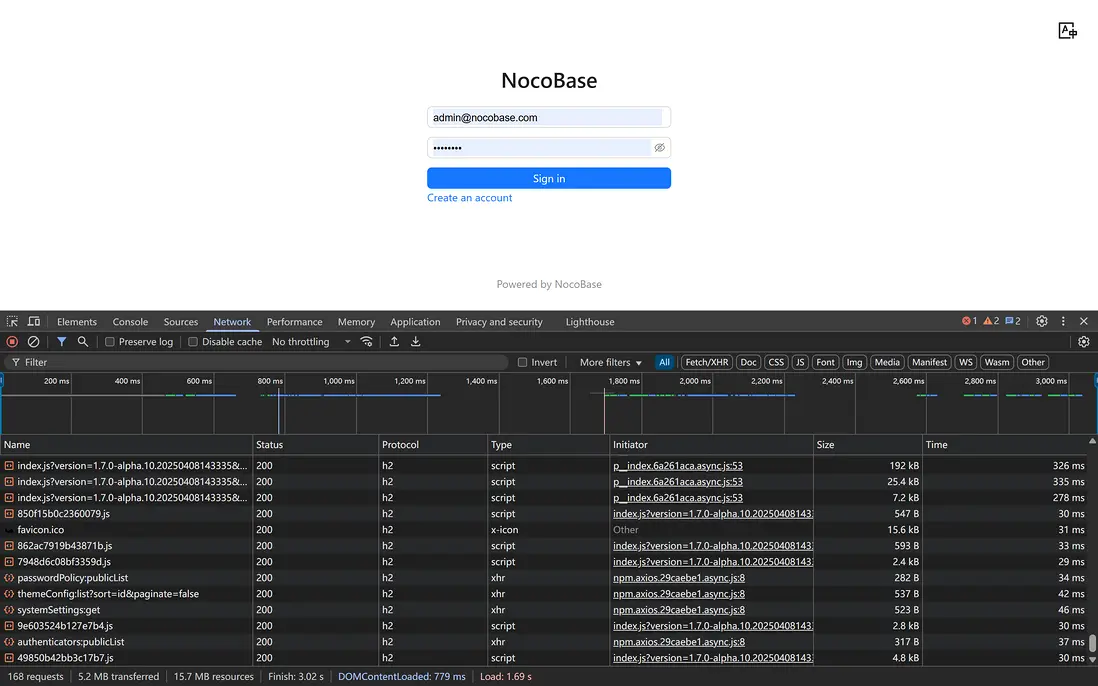Viewport: 1098px width, 686px height.
Task: Enable the Preserve log checkbox
Action: 110,342
